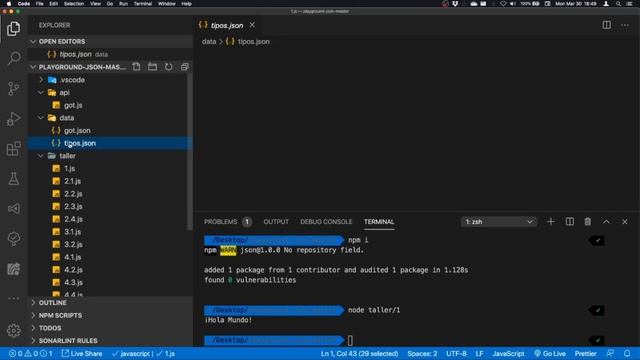Image resolution: width=640 pixels, height=360 pixels.
Task: Switch to the Output tab
Action: coord(276,222)
